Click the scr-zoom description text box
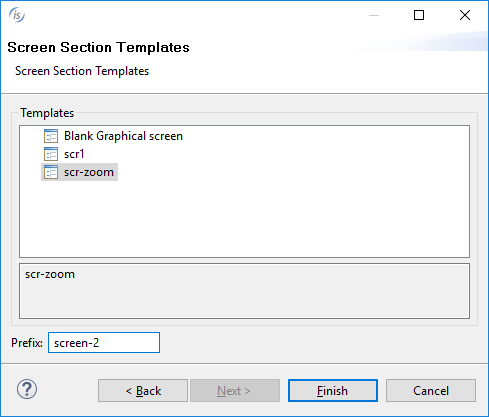 (x=244, y=291)
